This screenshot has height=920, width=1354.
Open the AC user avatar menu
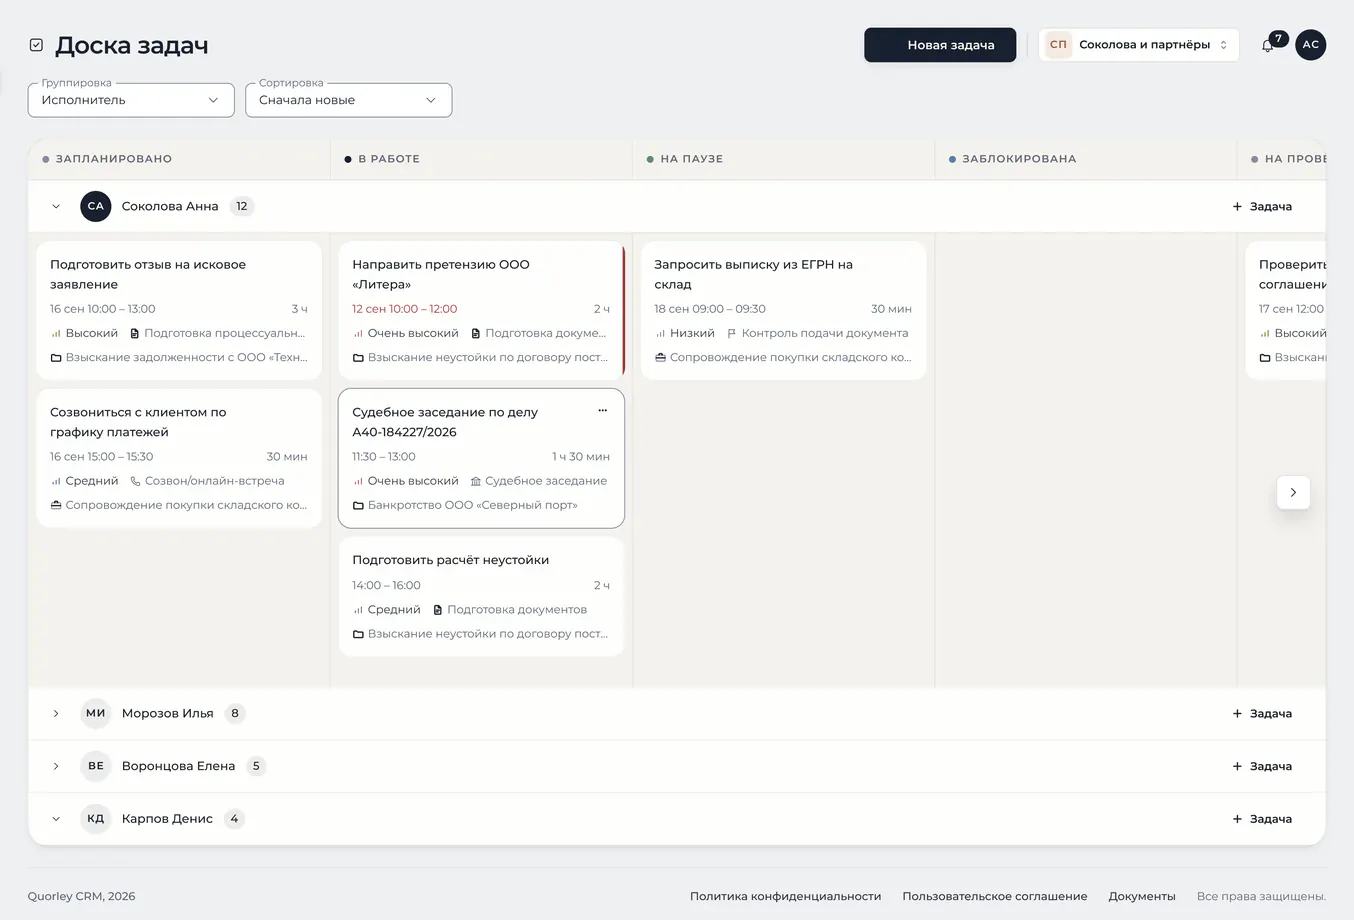[x=1310, y=45]
